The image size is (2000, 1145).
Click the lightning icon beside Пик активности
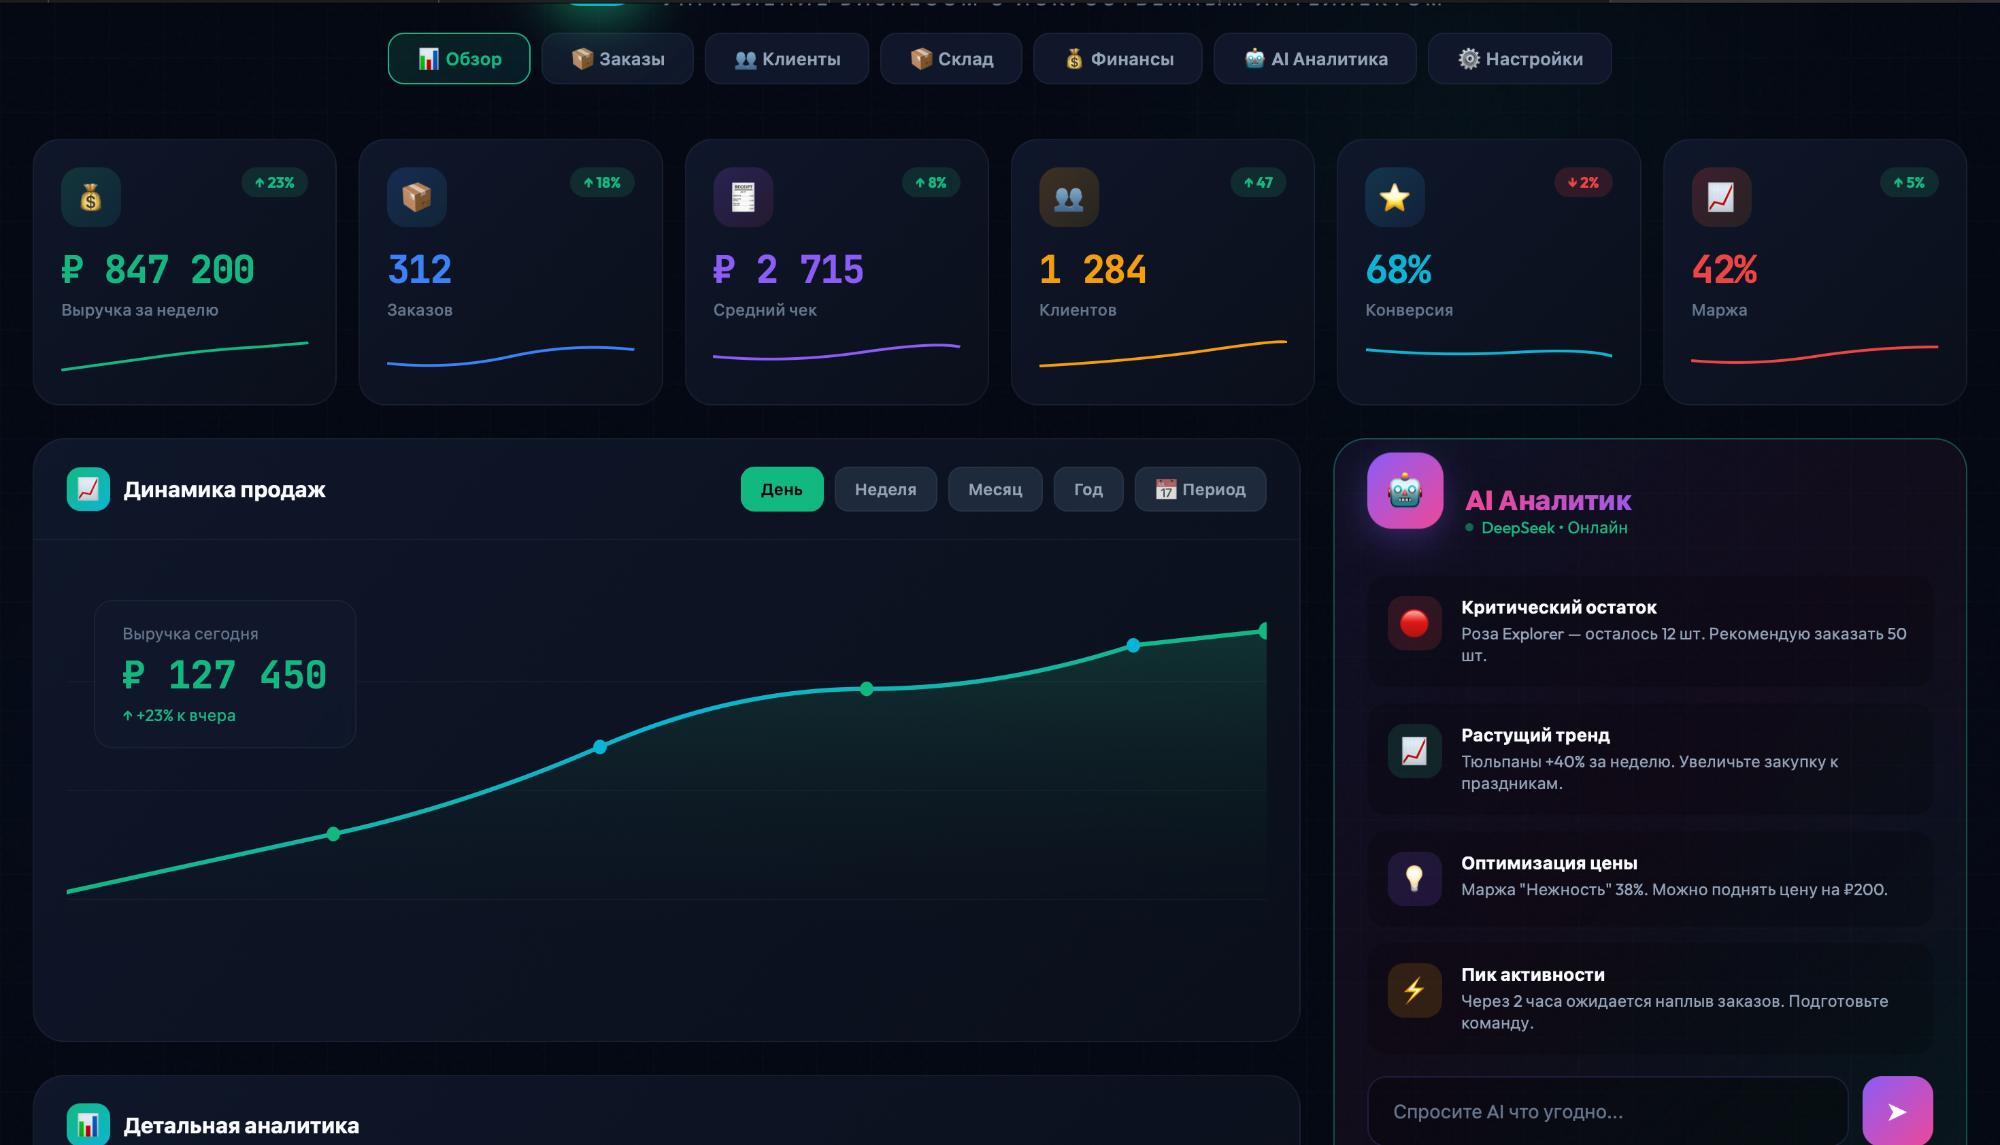[1414, 988]
